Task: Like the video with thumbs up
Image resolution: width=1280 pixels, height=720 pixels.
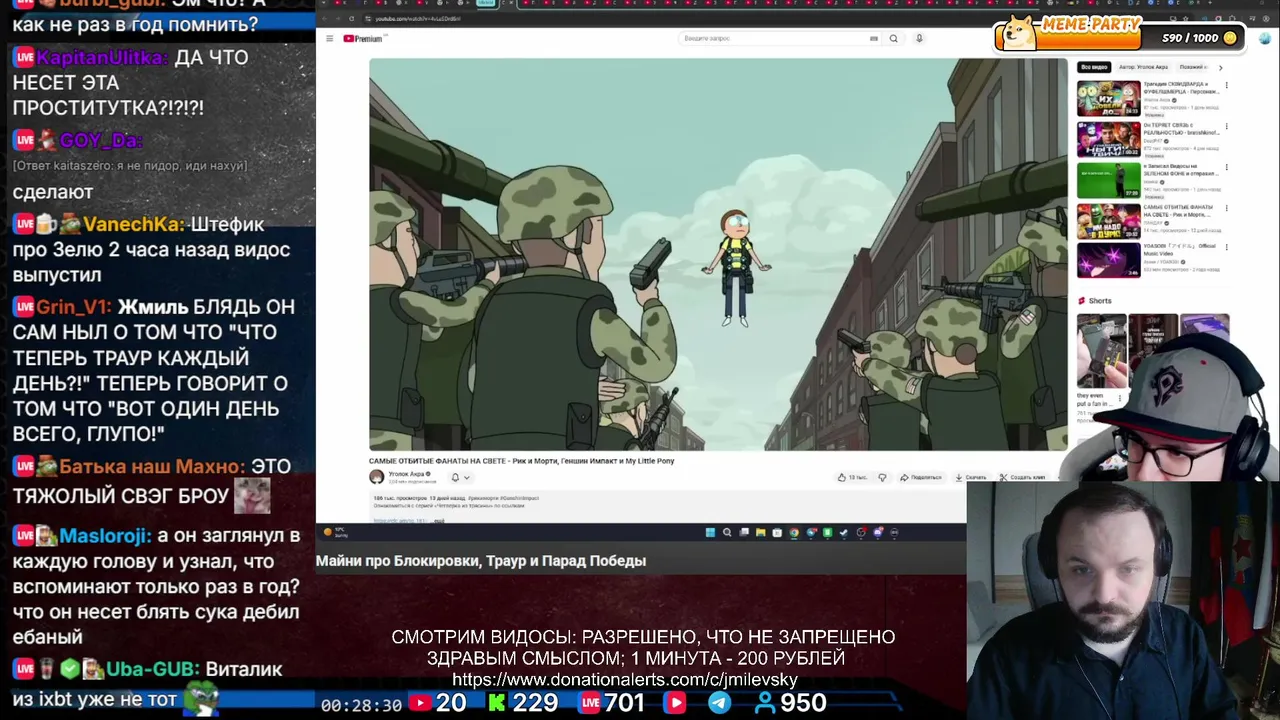Action: tap(853, 477)
